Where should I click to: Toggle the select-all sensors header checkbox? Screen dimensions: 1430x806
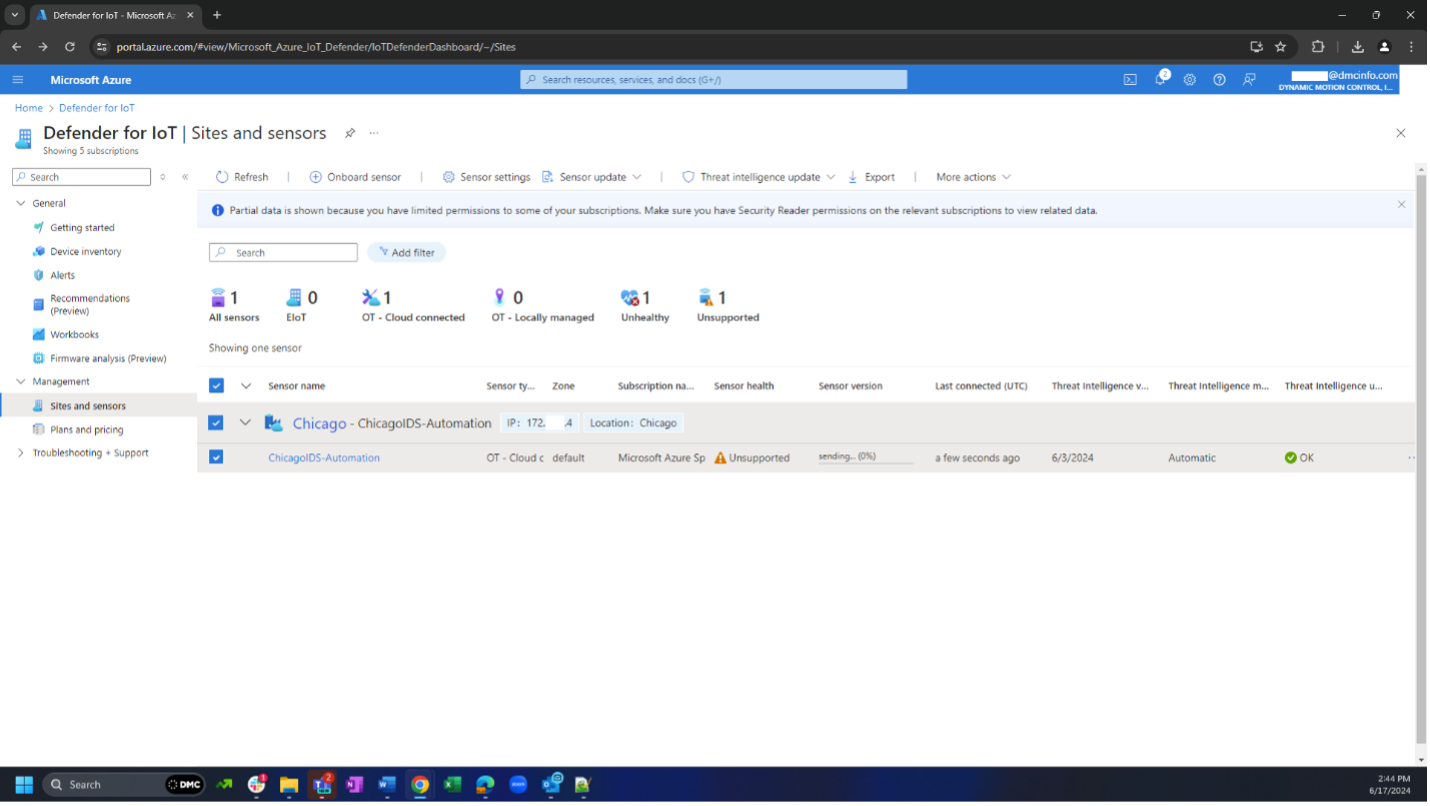(x=216, y=386)
